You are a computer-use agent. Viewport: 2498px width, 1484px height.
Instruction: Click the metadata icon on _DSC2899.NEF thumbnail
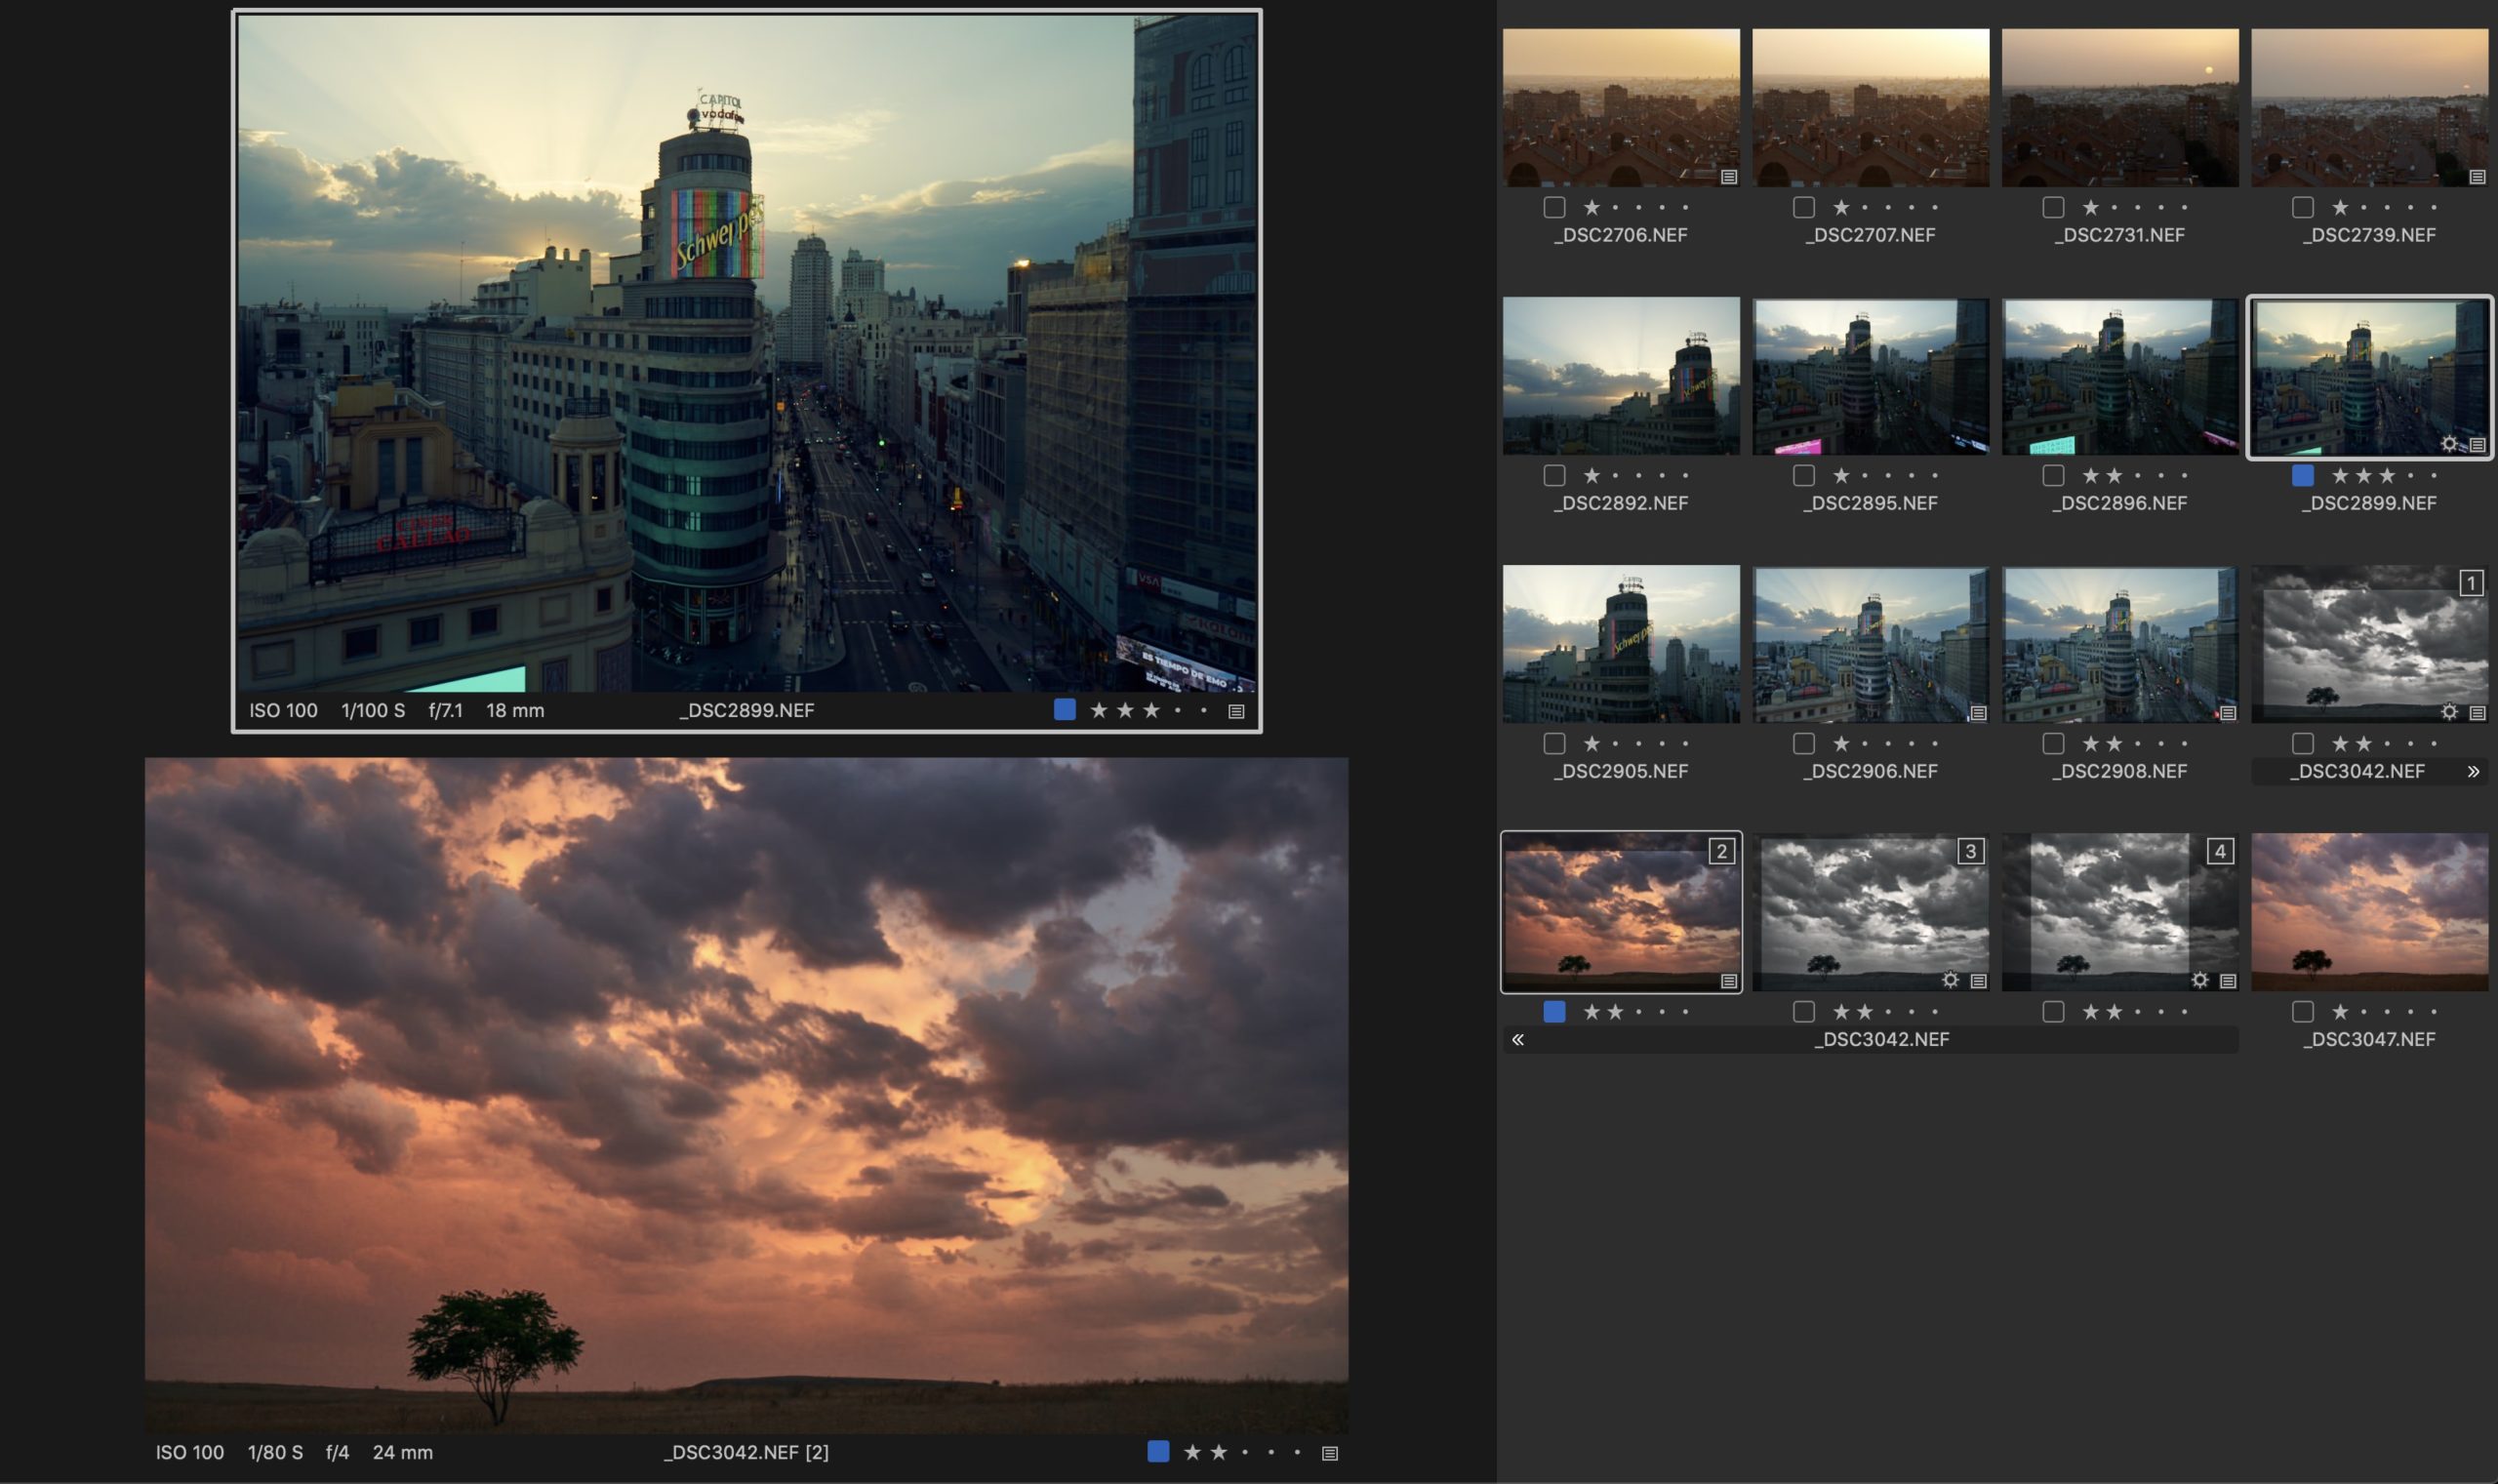point(2477,445)
